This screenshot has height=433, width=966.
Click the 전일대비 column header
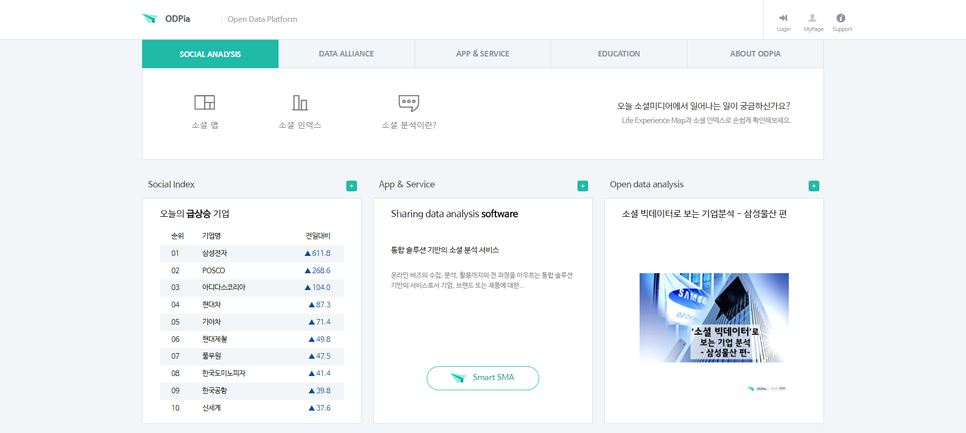[318, 236]
